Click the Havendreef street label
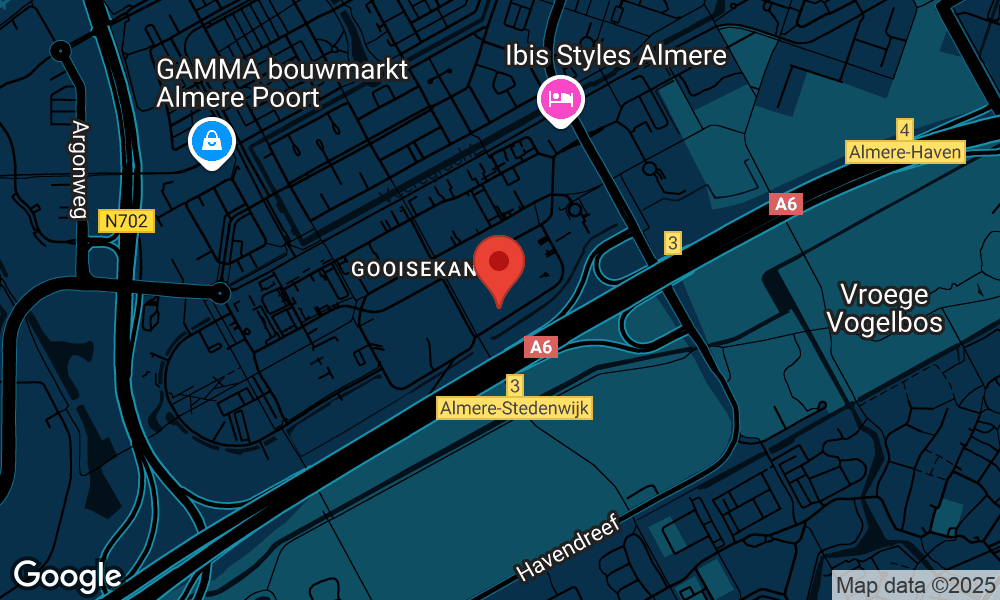This screenshot has height=600, width=1000. (x=568, y=548)
